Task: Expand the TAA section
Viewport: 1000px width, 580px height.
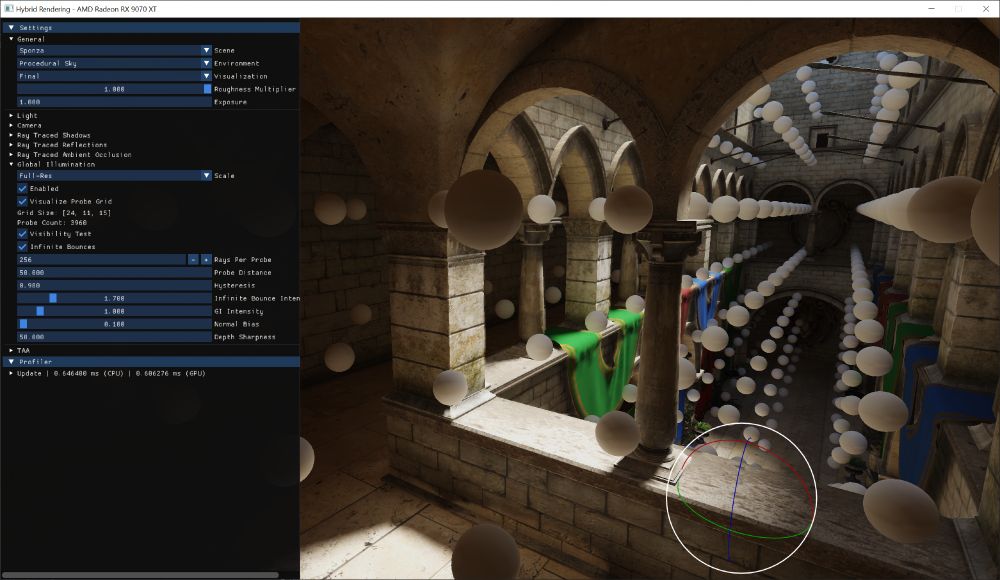Action: coord(11,350)
